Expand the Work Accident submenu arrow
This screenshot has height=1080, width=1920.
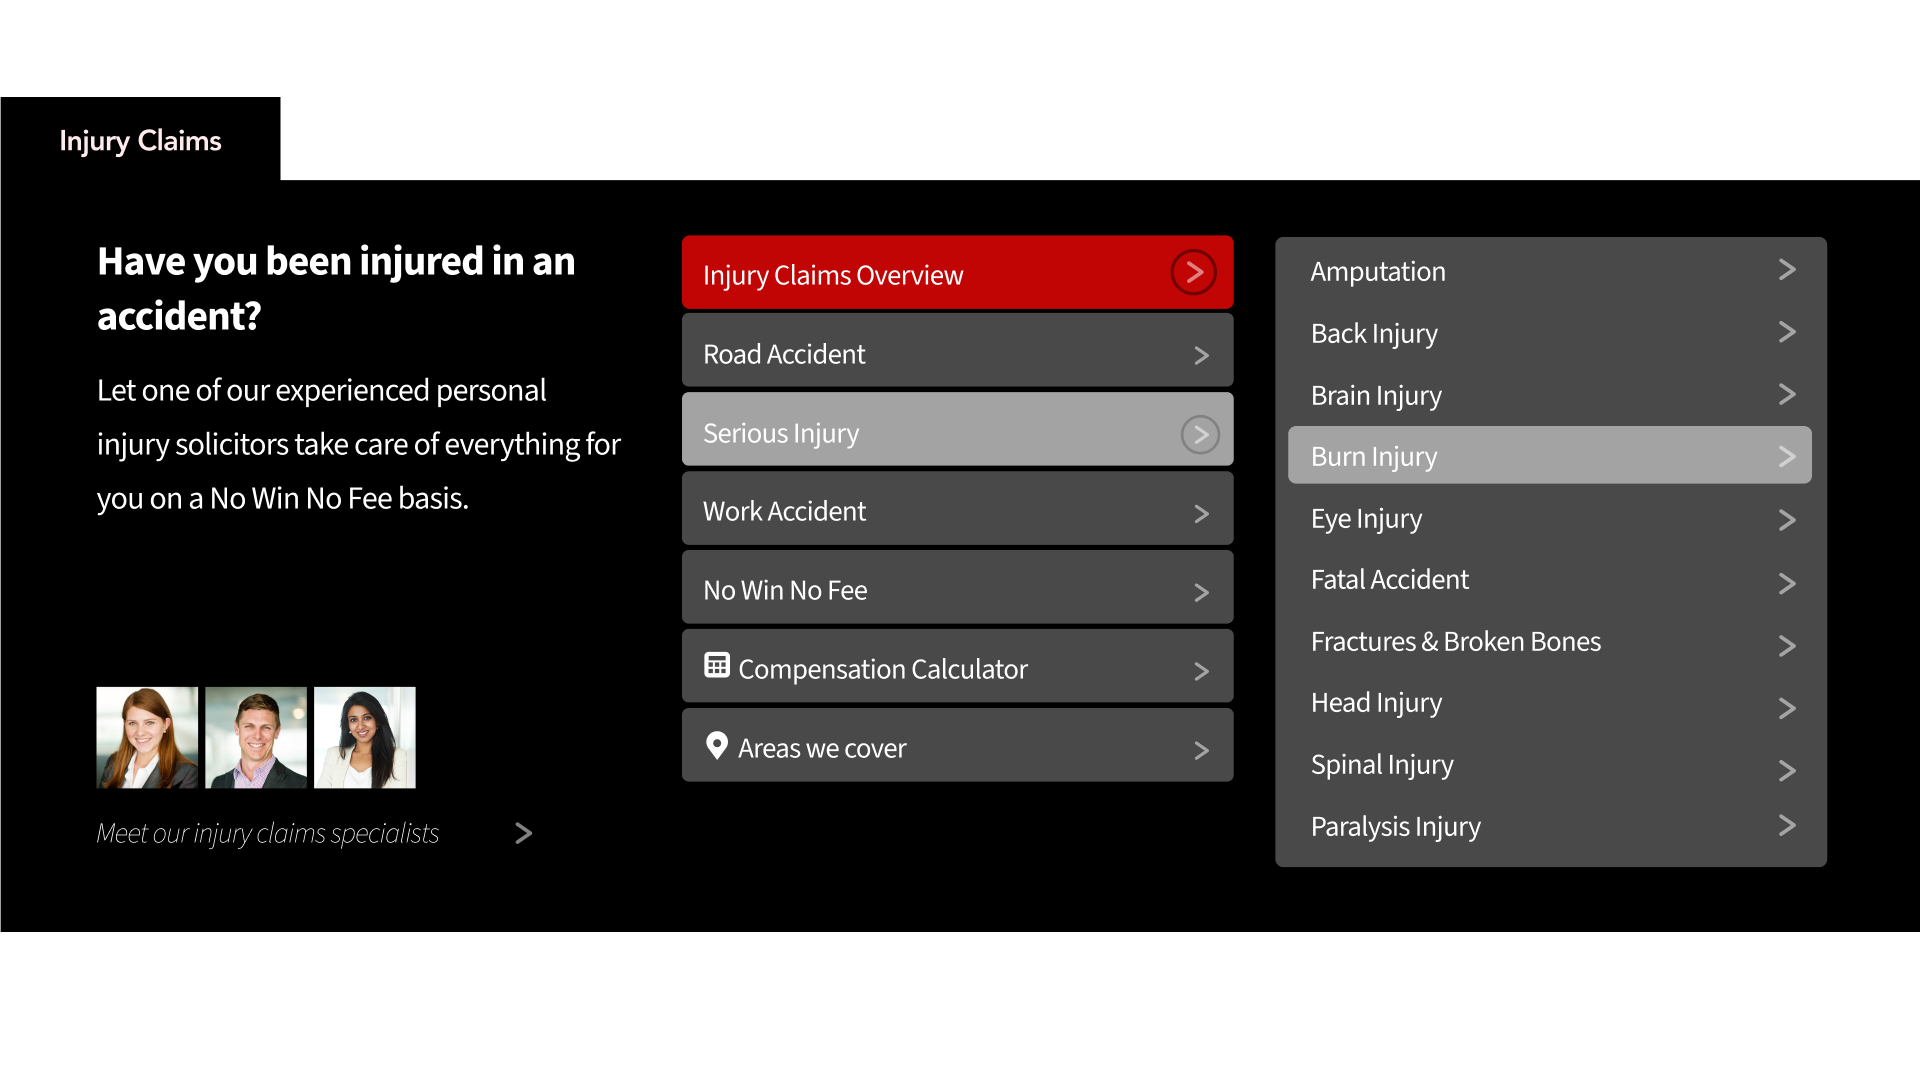(x=1201, y=513)
